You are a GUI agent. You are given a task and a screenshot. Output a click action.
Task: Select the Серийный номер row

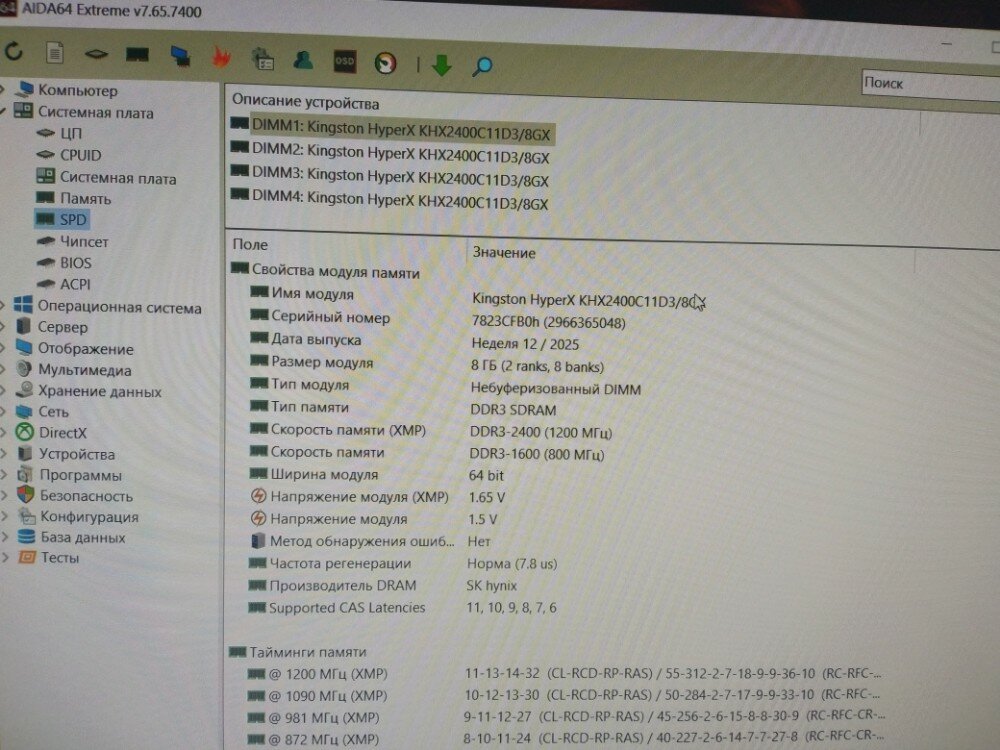pos(438,320)
